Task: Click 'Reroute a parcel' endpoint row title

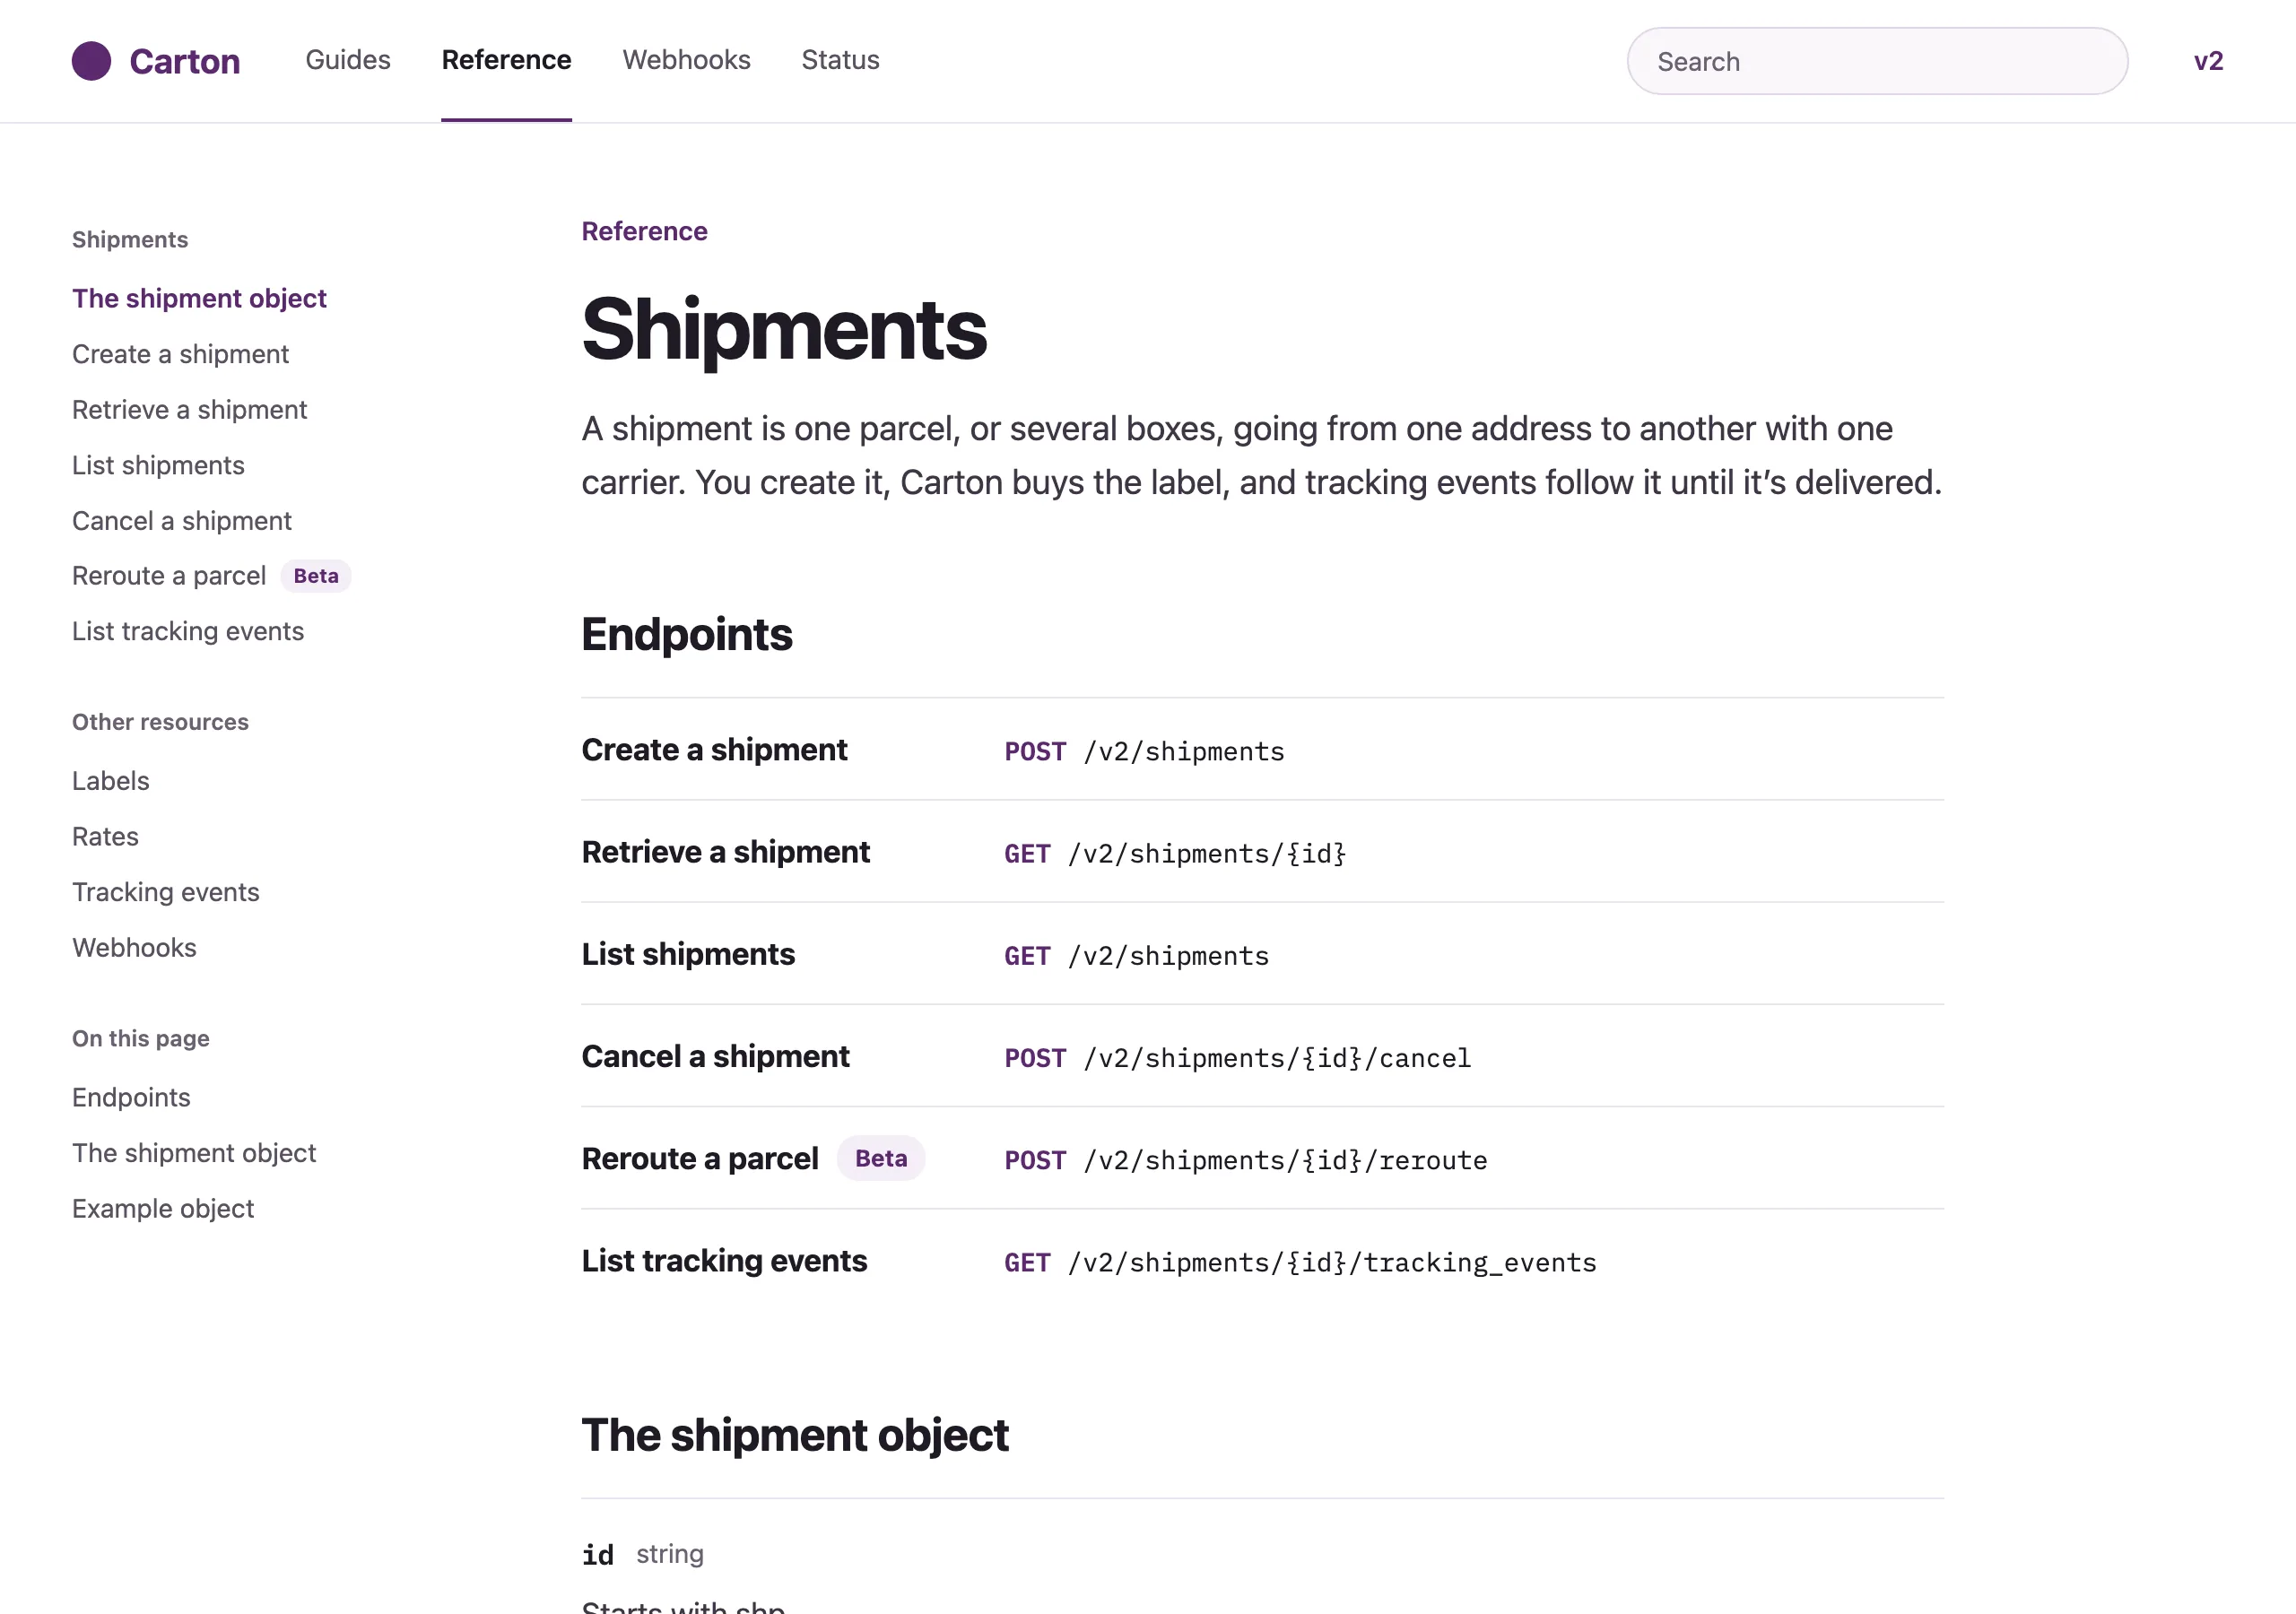Action: (x=699, y=1158)
